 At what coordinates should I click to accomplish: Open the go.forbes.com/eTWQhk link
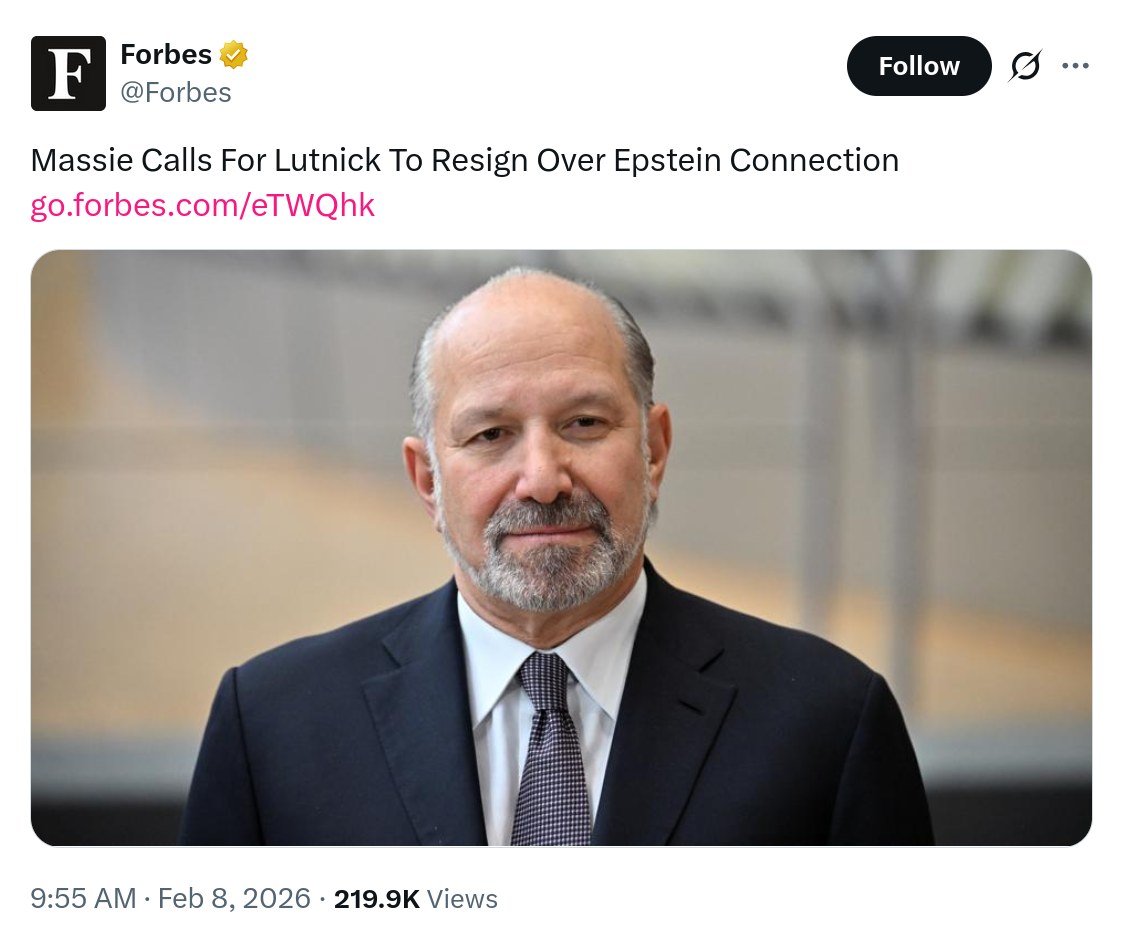(203, 205)
